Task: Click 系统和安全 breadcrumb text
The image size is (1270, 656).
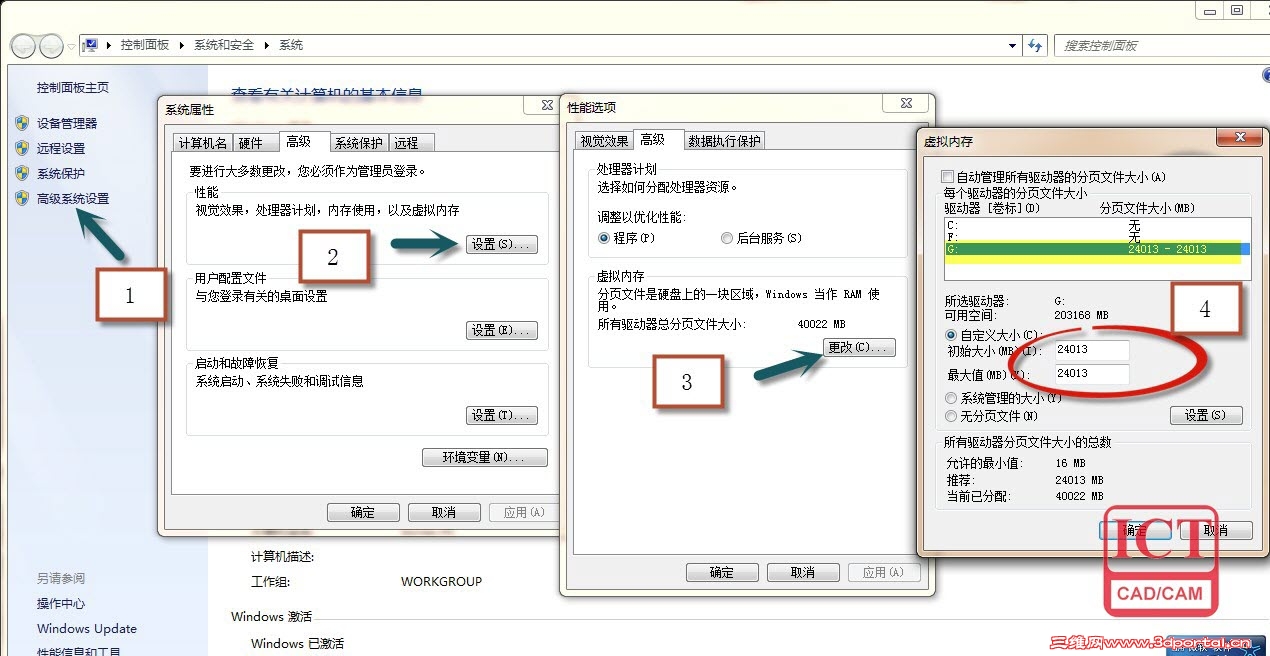Action: coord(224,45)
